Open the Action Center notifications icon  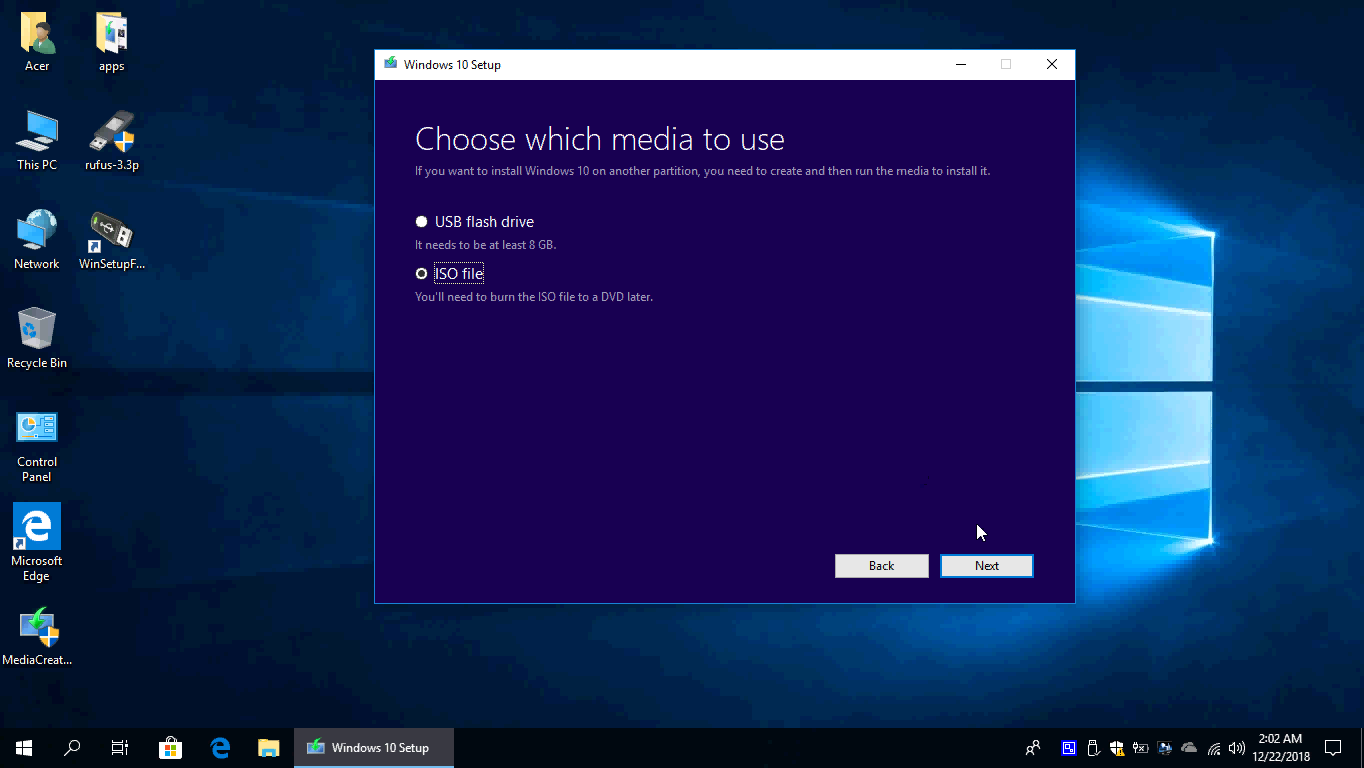pyautogui.click(x=1333, y=748)
